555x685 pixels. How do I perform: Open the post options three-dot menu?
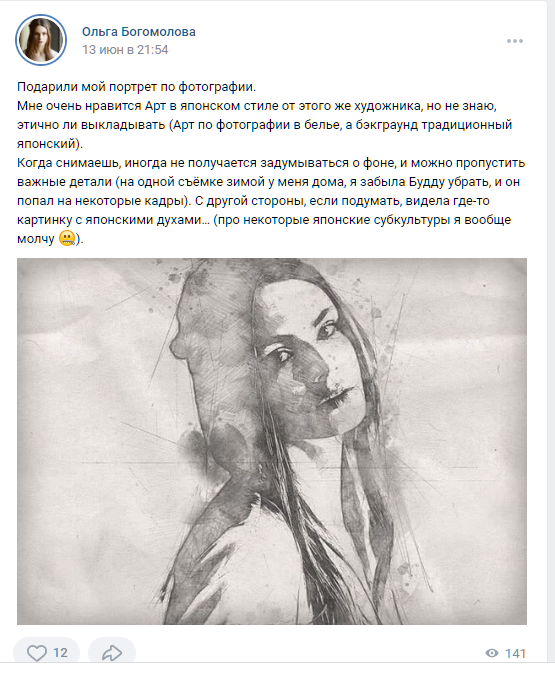click(515, 41)
